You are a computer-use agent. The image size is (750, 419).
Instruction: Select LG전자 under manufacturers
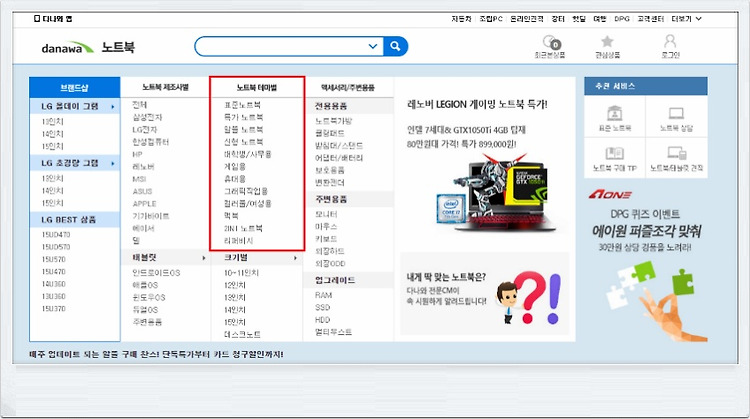(x=145, y=130)
